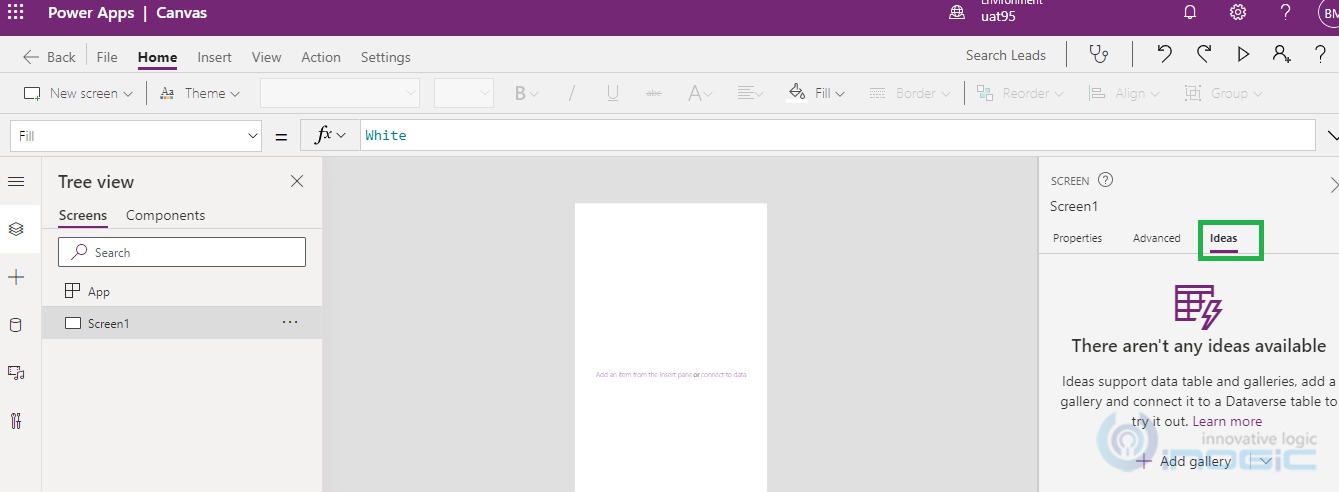Switch to the Properties tab
This screenshot has width=1339, height=492.
click(x=1077, y=238)
